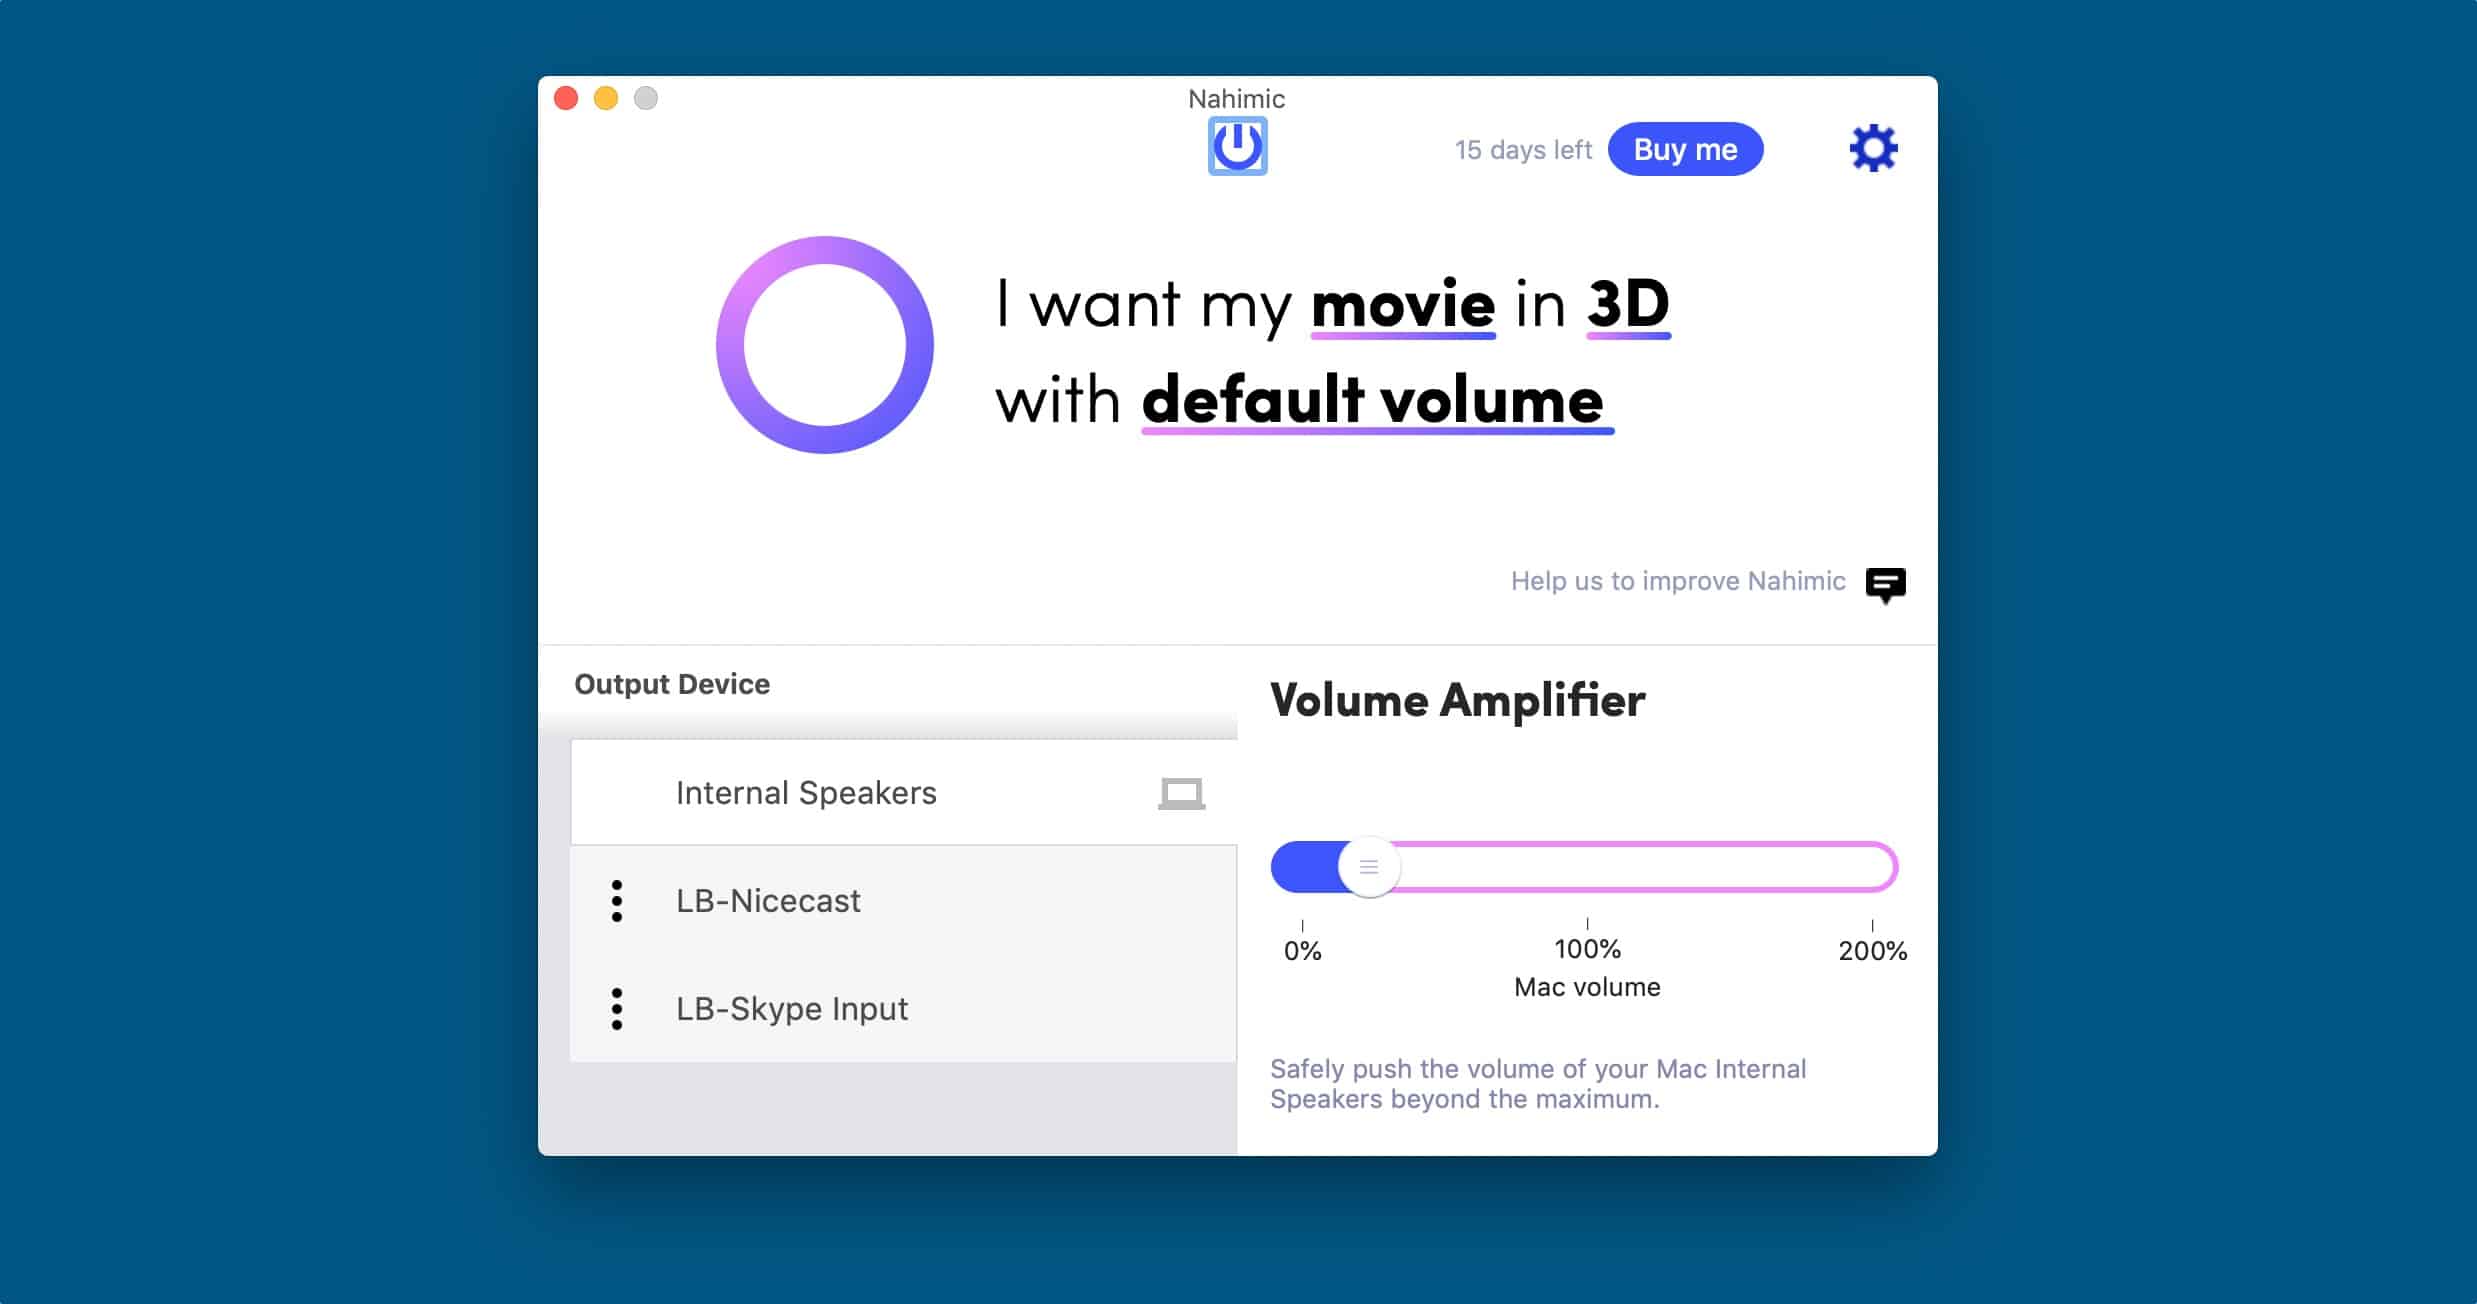
Task: Set volume amplifier to the 100% mark
Action: [x=1587, y=867]
